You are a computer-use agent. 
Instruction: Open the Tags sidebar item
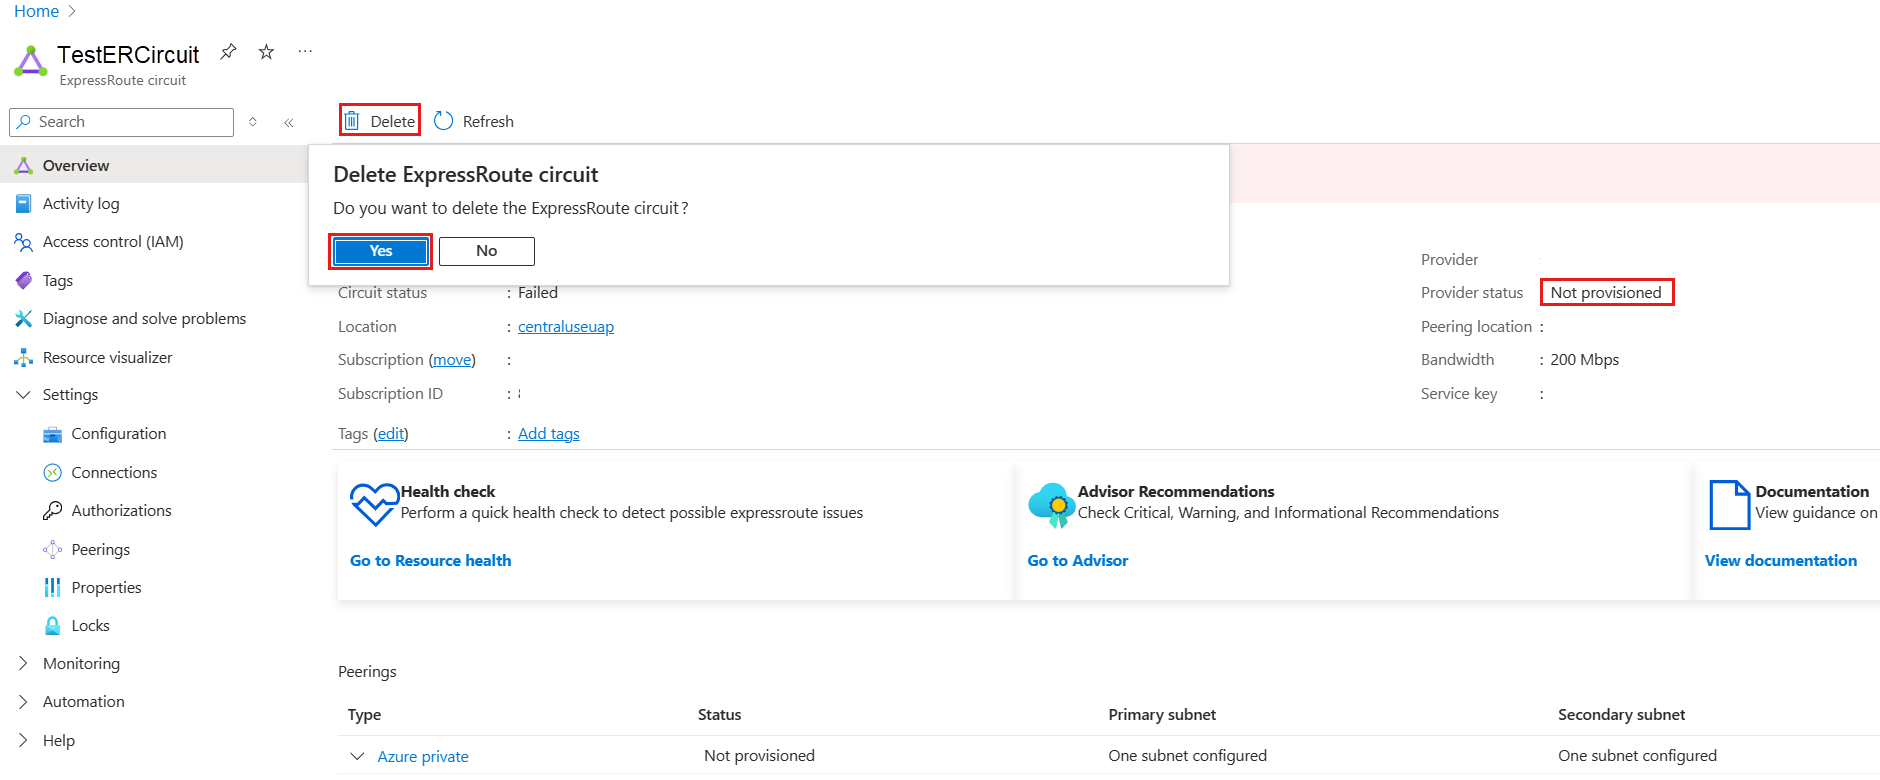[58, 281]
